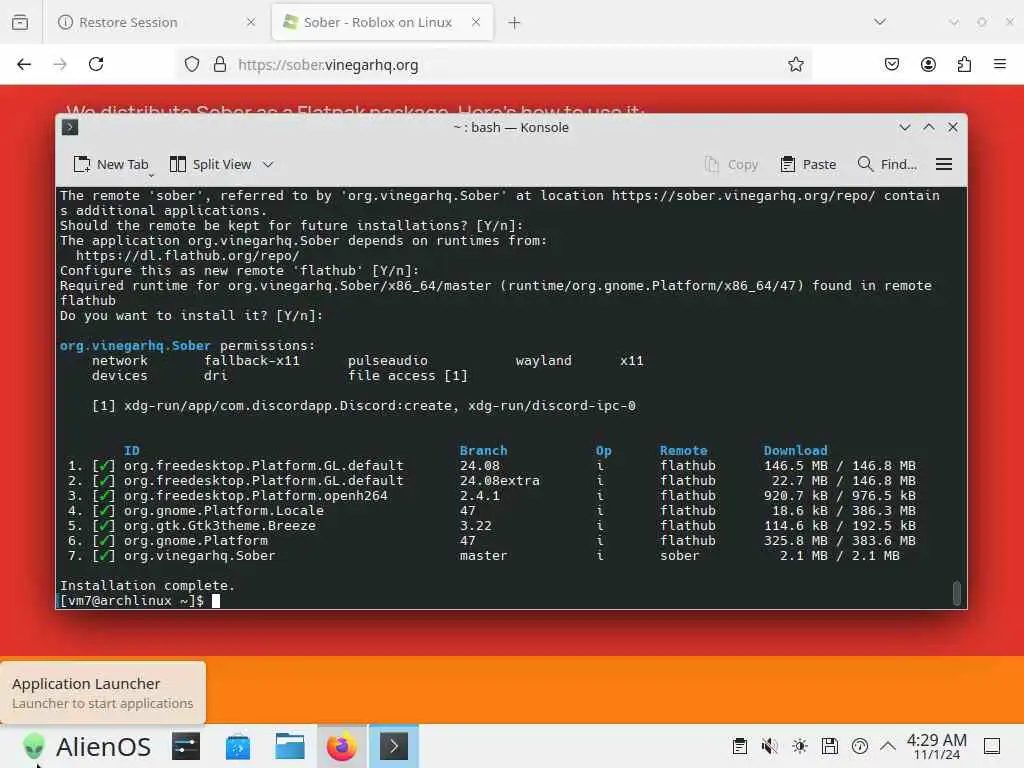1024x768 pixels.
Task: Switch to Konsole from taskbar
Action: [x=394, y=746]
